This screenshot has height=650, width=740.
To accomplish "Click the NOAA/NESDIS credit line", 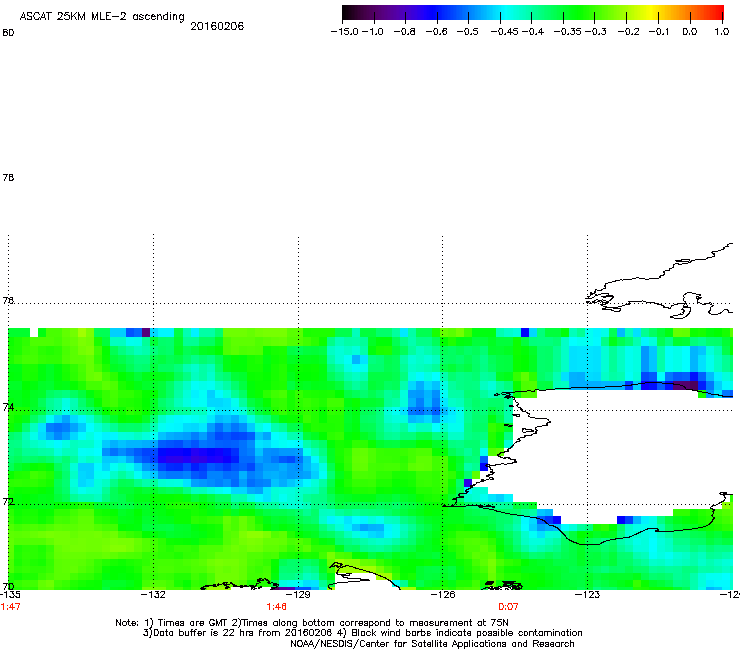I will [432, 644].
